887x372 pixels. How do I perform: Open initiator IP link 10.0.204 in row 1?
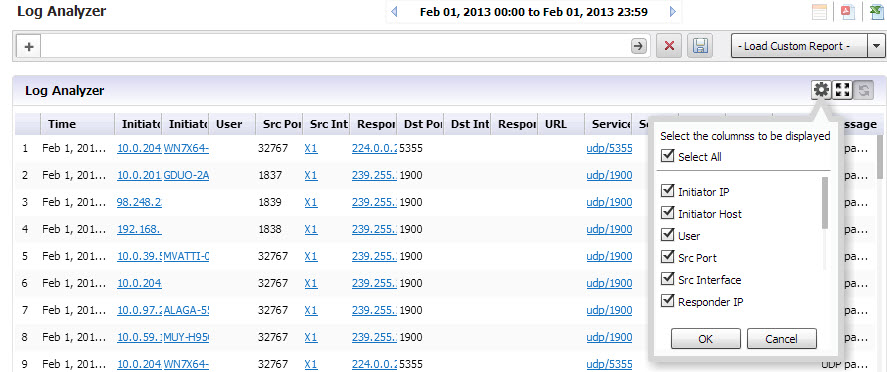139,149
